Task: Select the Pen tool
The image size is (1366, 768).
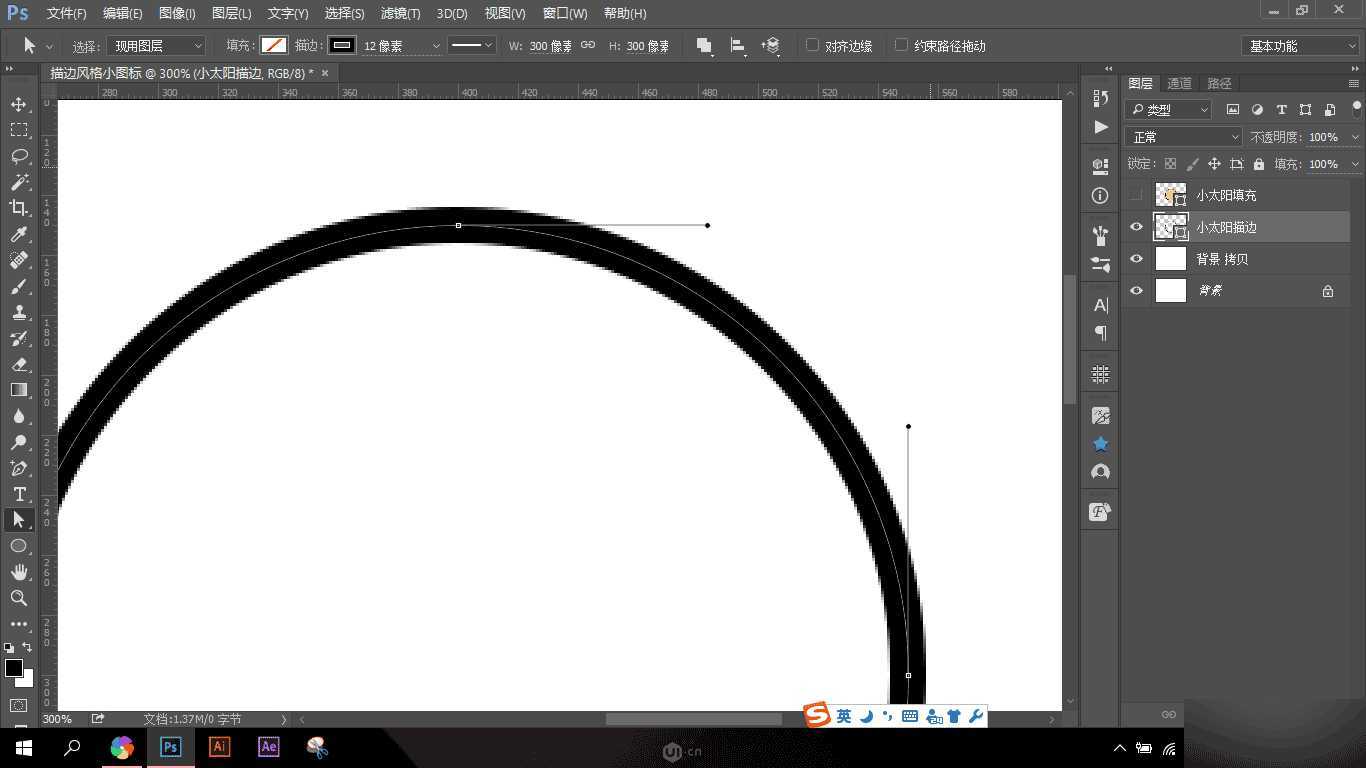Action: pos(19,468)
